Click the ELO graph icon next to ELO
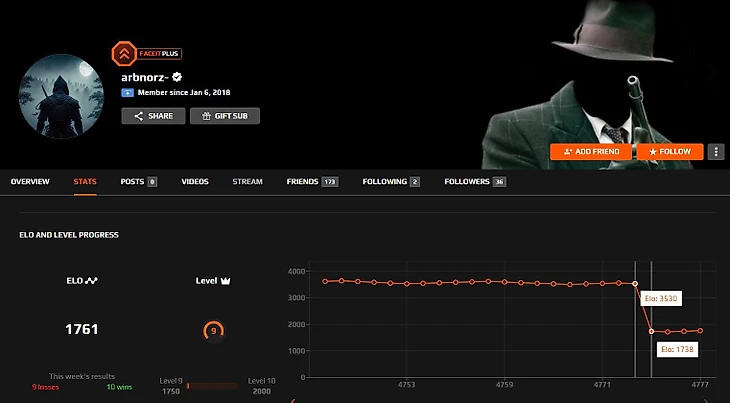Screen dimensions: 730x403 tap(91, 281)
